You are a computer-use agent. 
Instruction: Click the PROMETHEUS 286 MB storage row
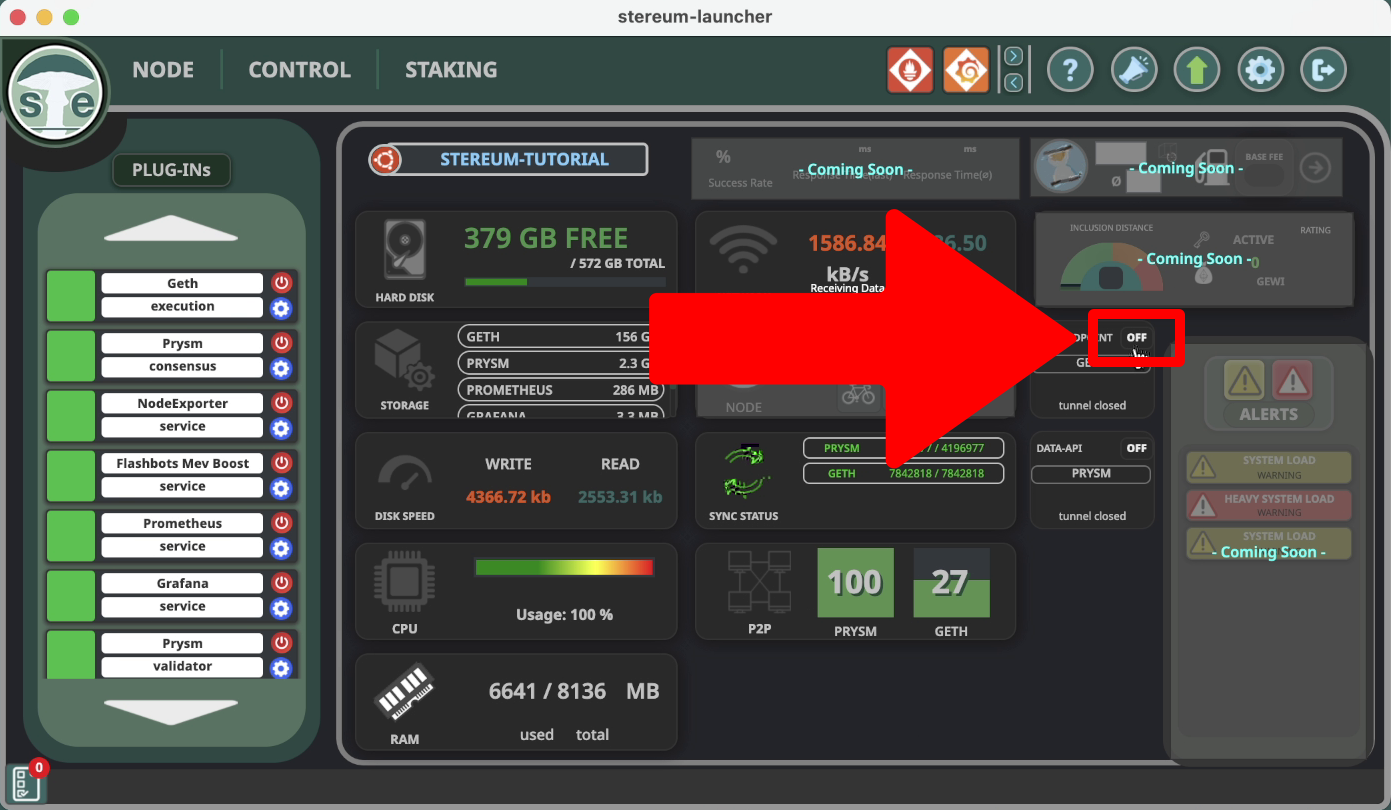(563, 391)
